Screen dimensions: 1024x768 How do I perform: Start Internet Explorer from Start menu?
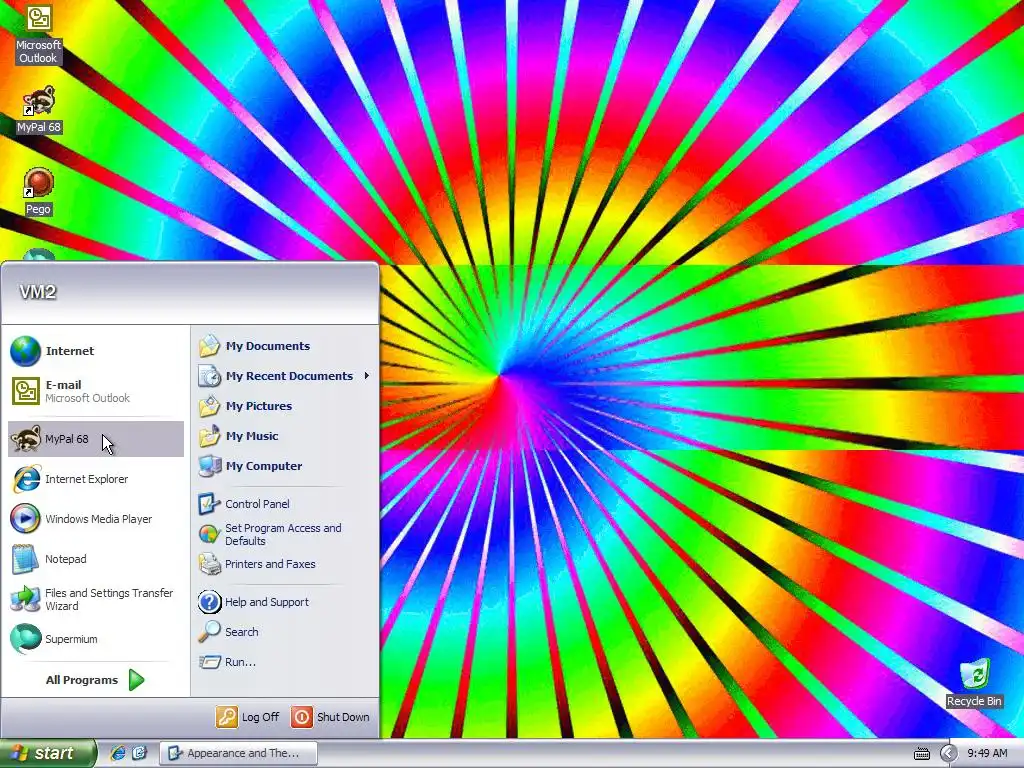[96, 479]
